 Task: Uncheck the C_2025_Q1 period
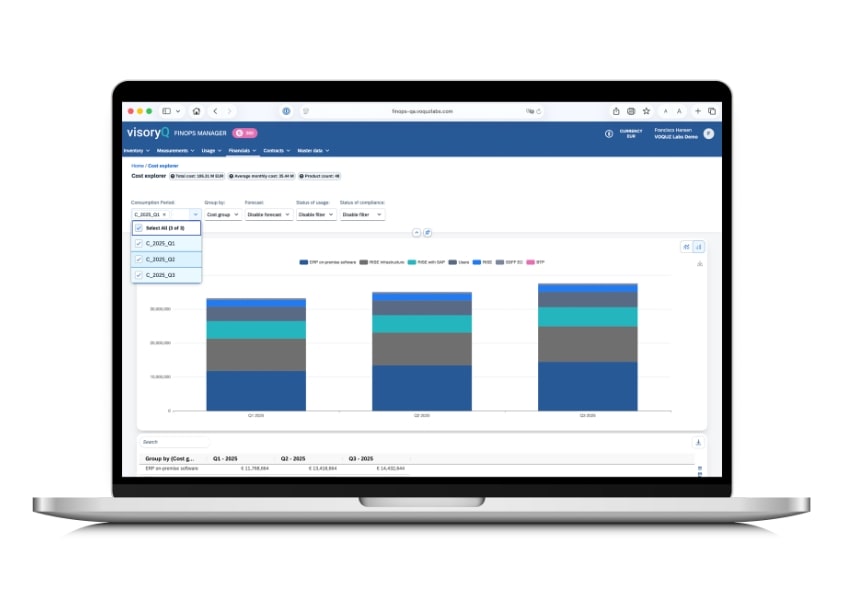click(139, 244)
